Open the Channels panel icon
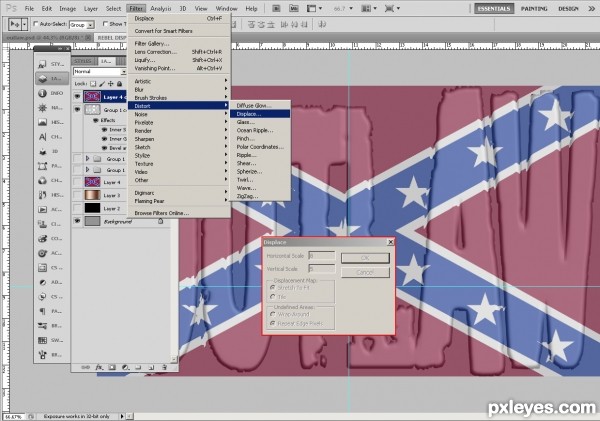This screenshot has height=421, width=600. pyautogui.click(x=42, y=181)
